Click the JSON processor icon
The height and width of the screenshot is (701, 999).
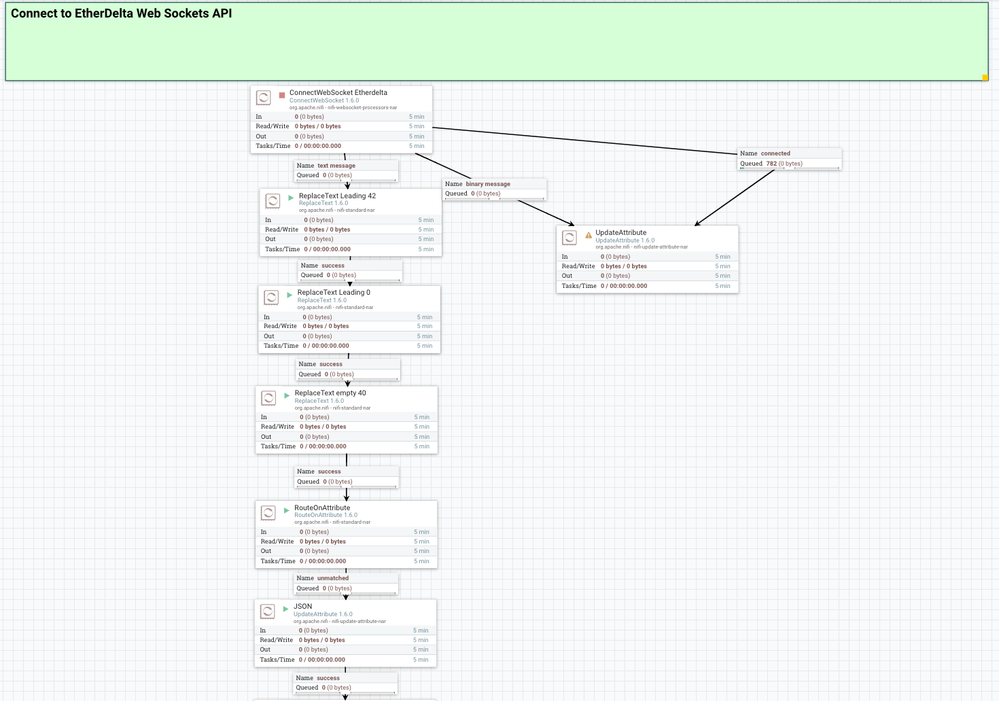click(268, 611)
